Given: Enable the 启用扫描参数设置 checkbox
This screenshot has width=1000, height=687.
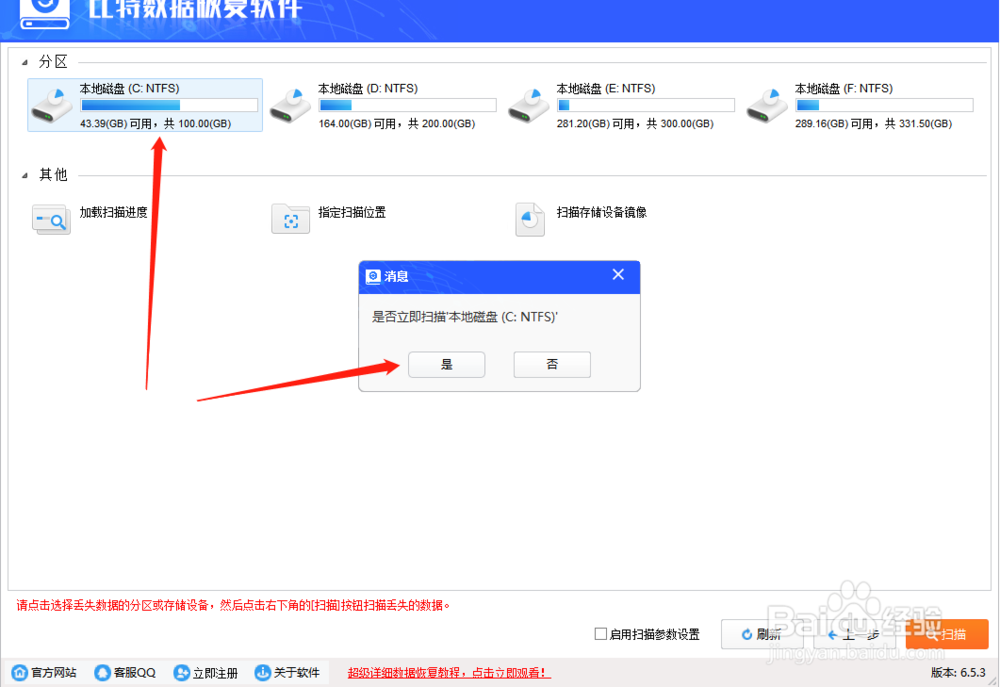Looking at the screenshot, I should point(600,633).
